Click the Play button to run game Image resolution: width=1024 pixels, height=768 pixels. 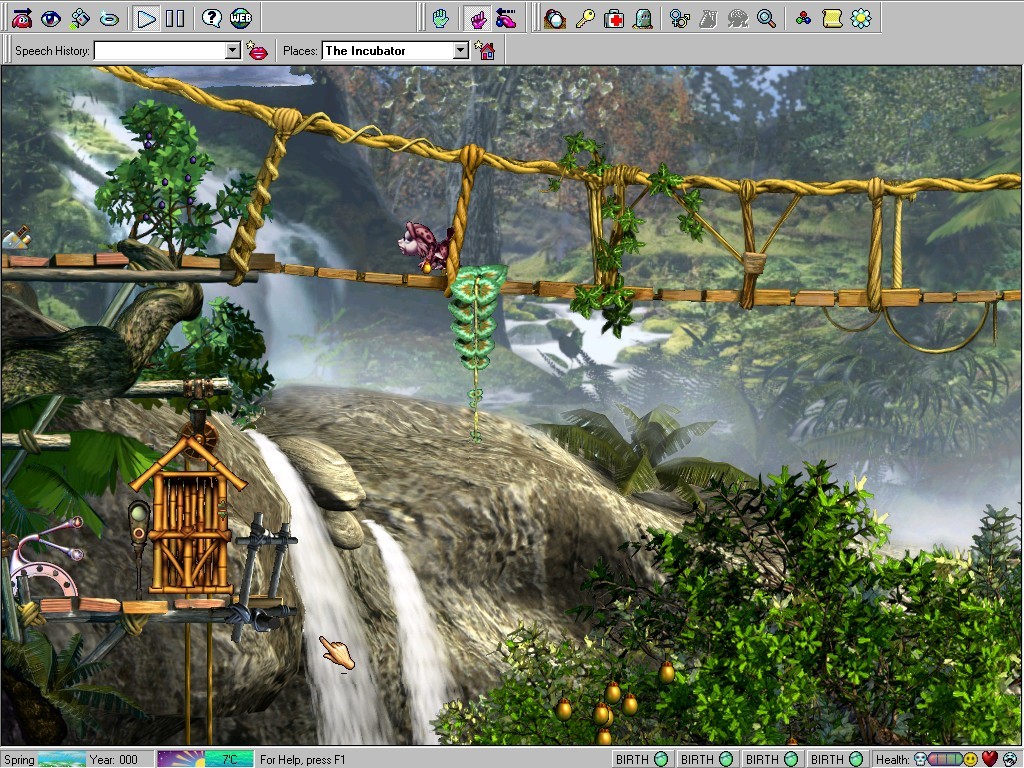click(x=146, y=18)
